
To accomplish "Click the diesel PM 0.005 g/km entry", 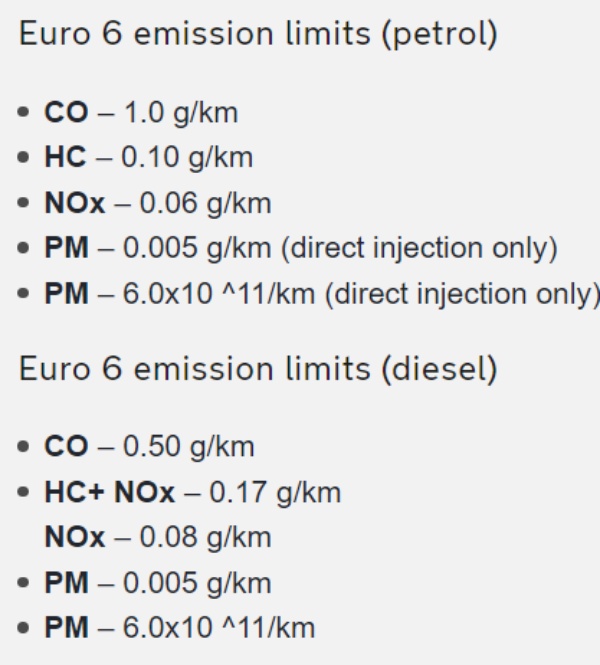I will coord(158,583).
